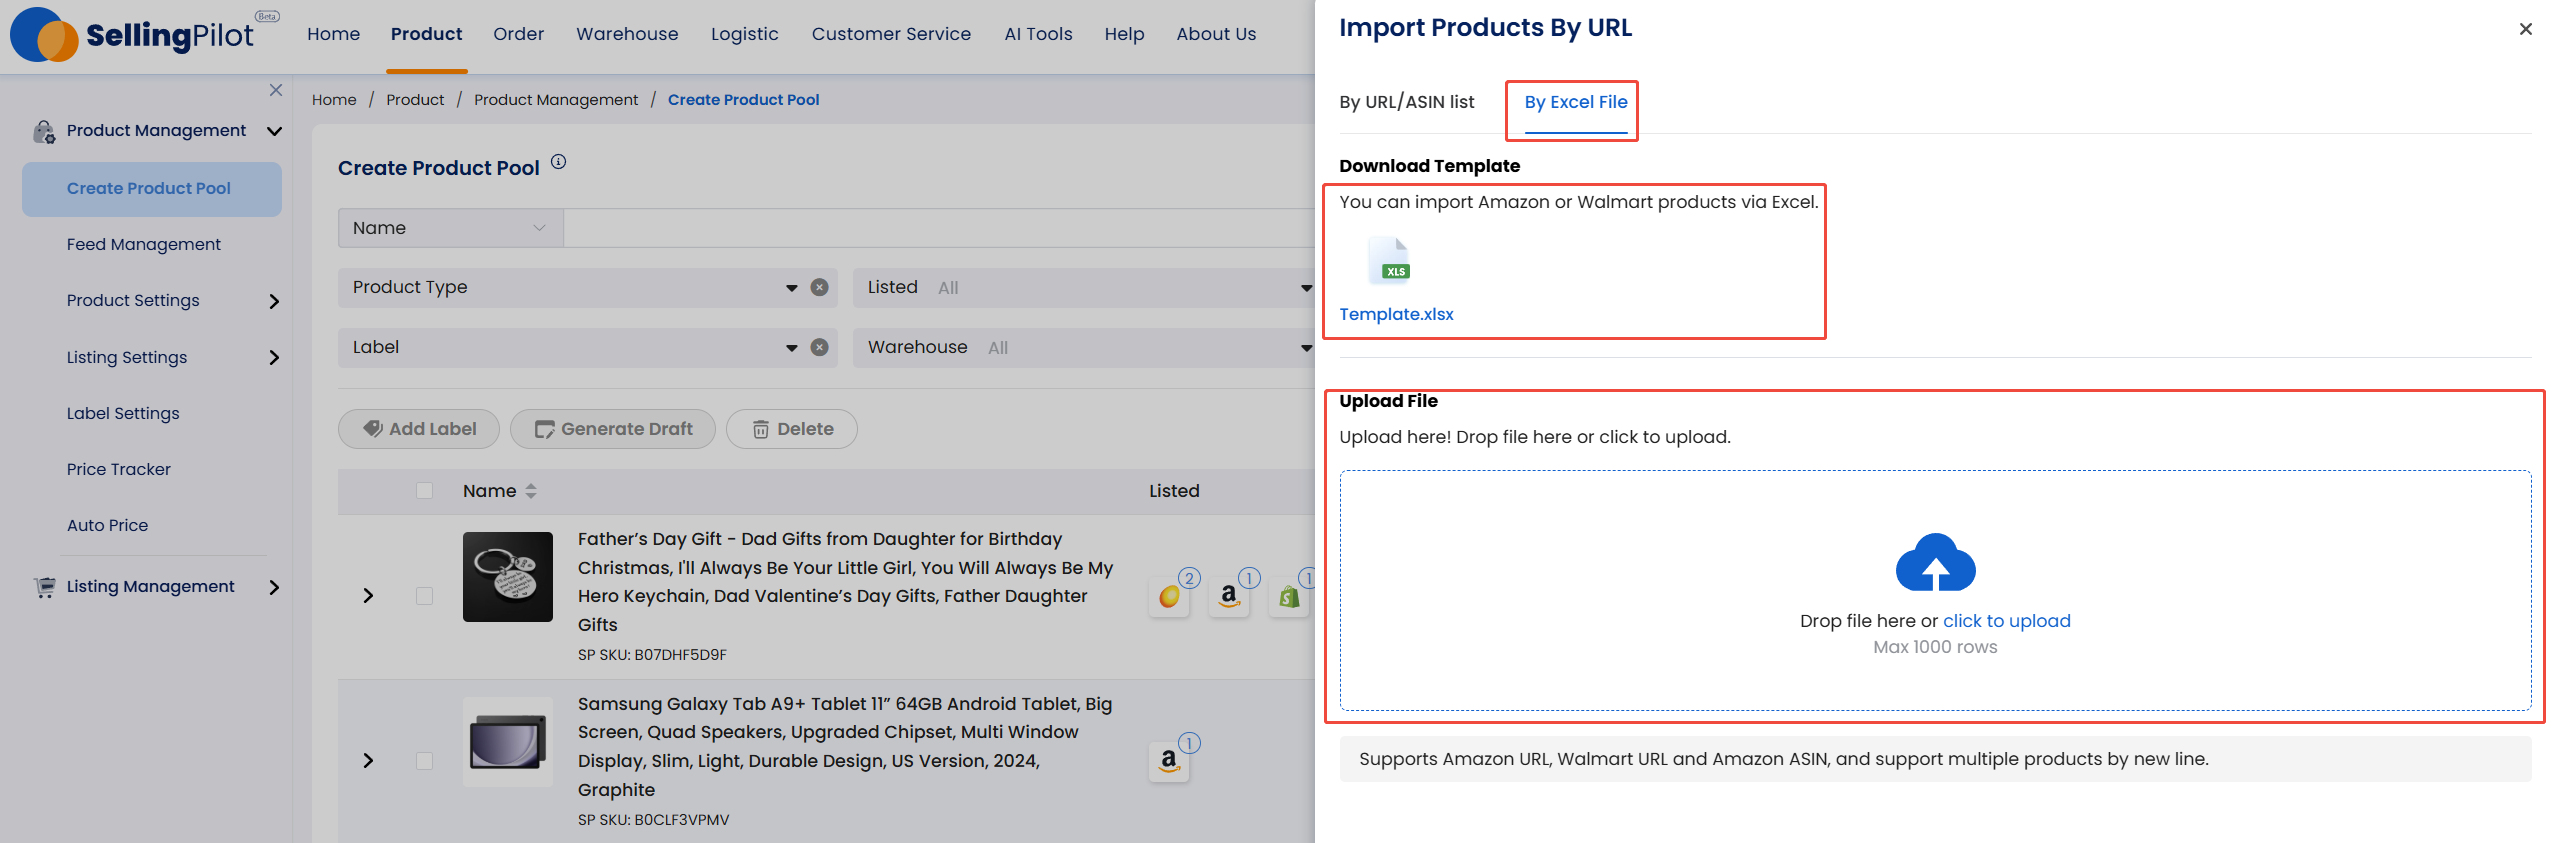
Task: Download the Template.xlsx link
Action: 1396,314
